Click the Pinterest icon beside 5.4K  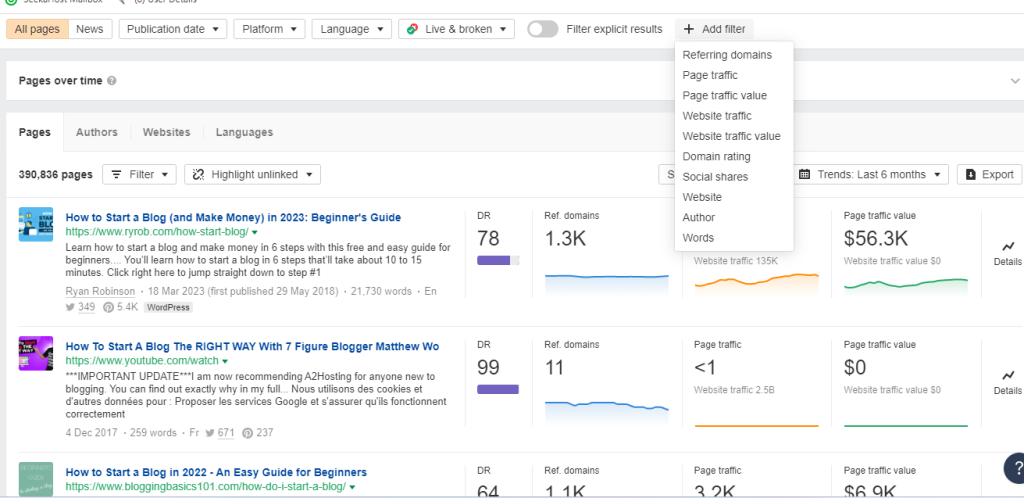[108, 307]
